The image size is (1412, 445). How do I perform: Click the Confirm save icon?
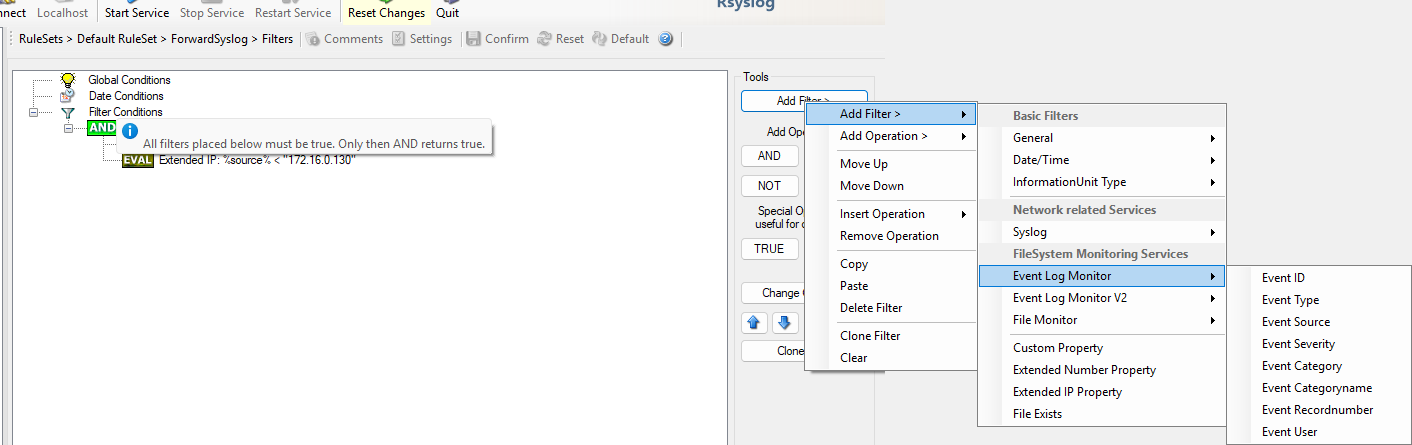tap(474, 39)
